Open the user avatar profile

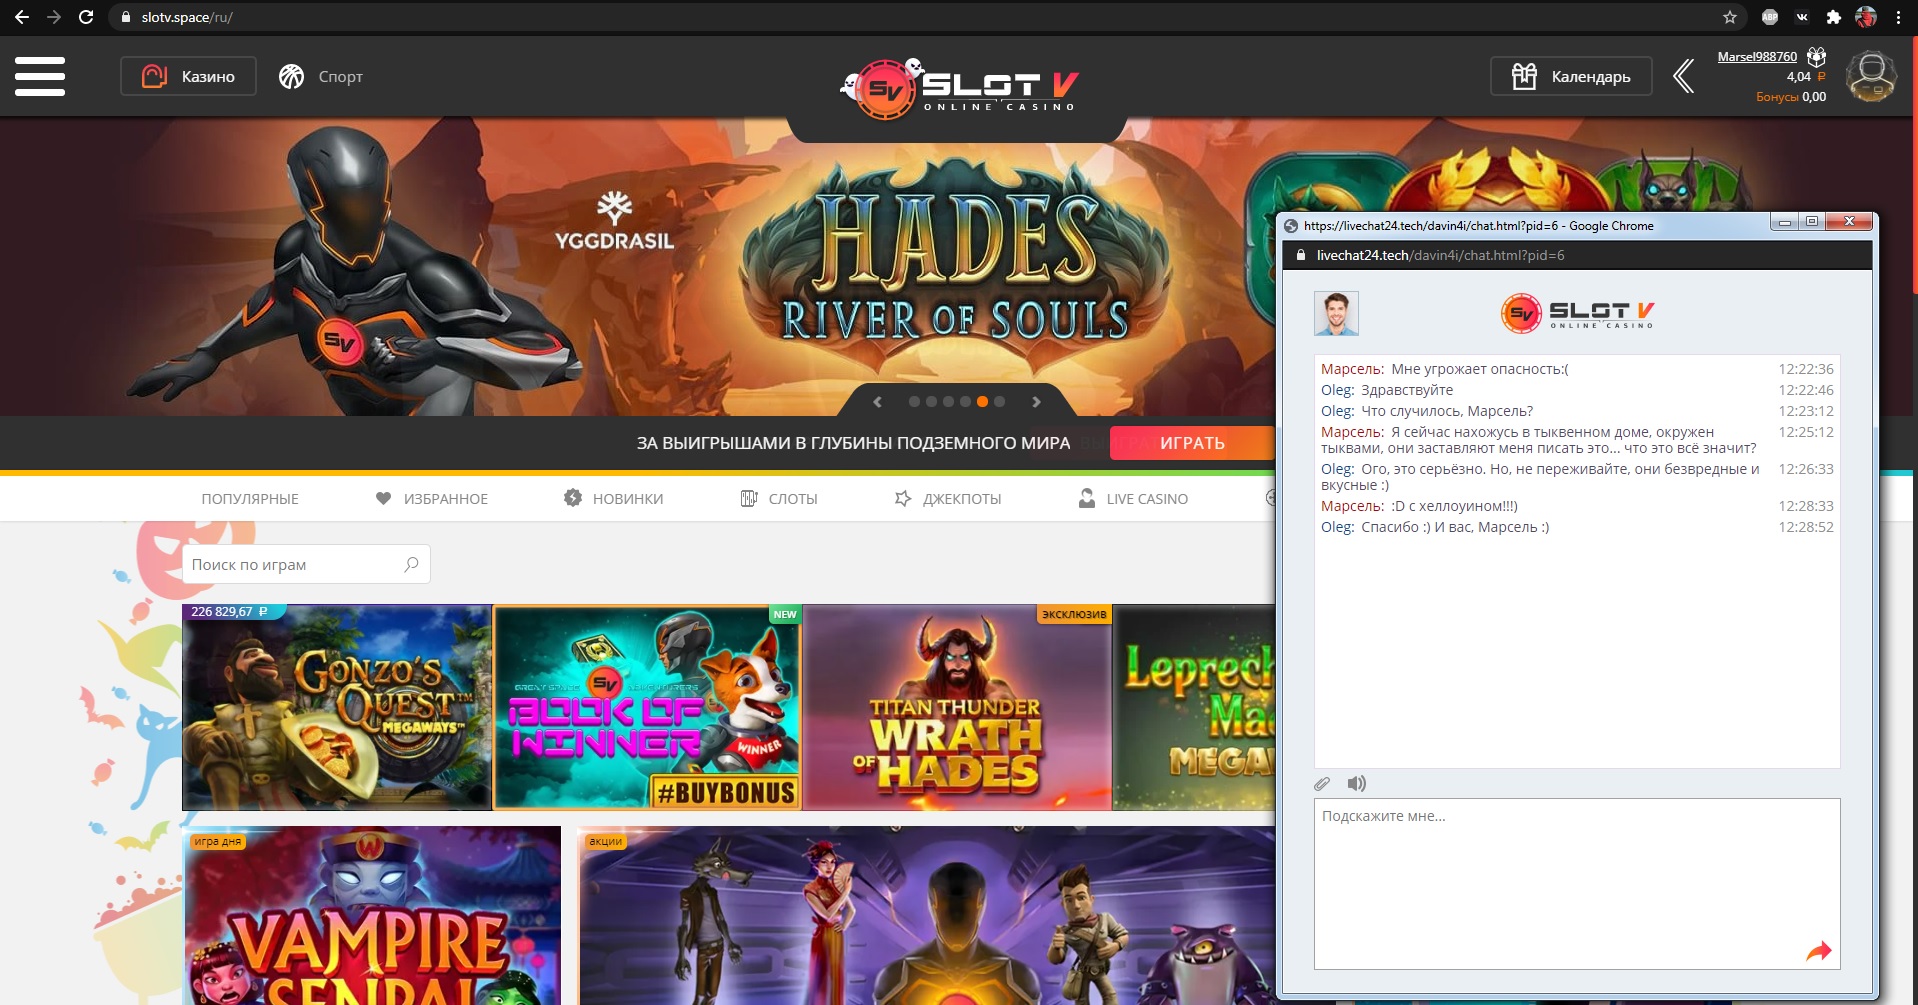click(1871, 76)
